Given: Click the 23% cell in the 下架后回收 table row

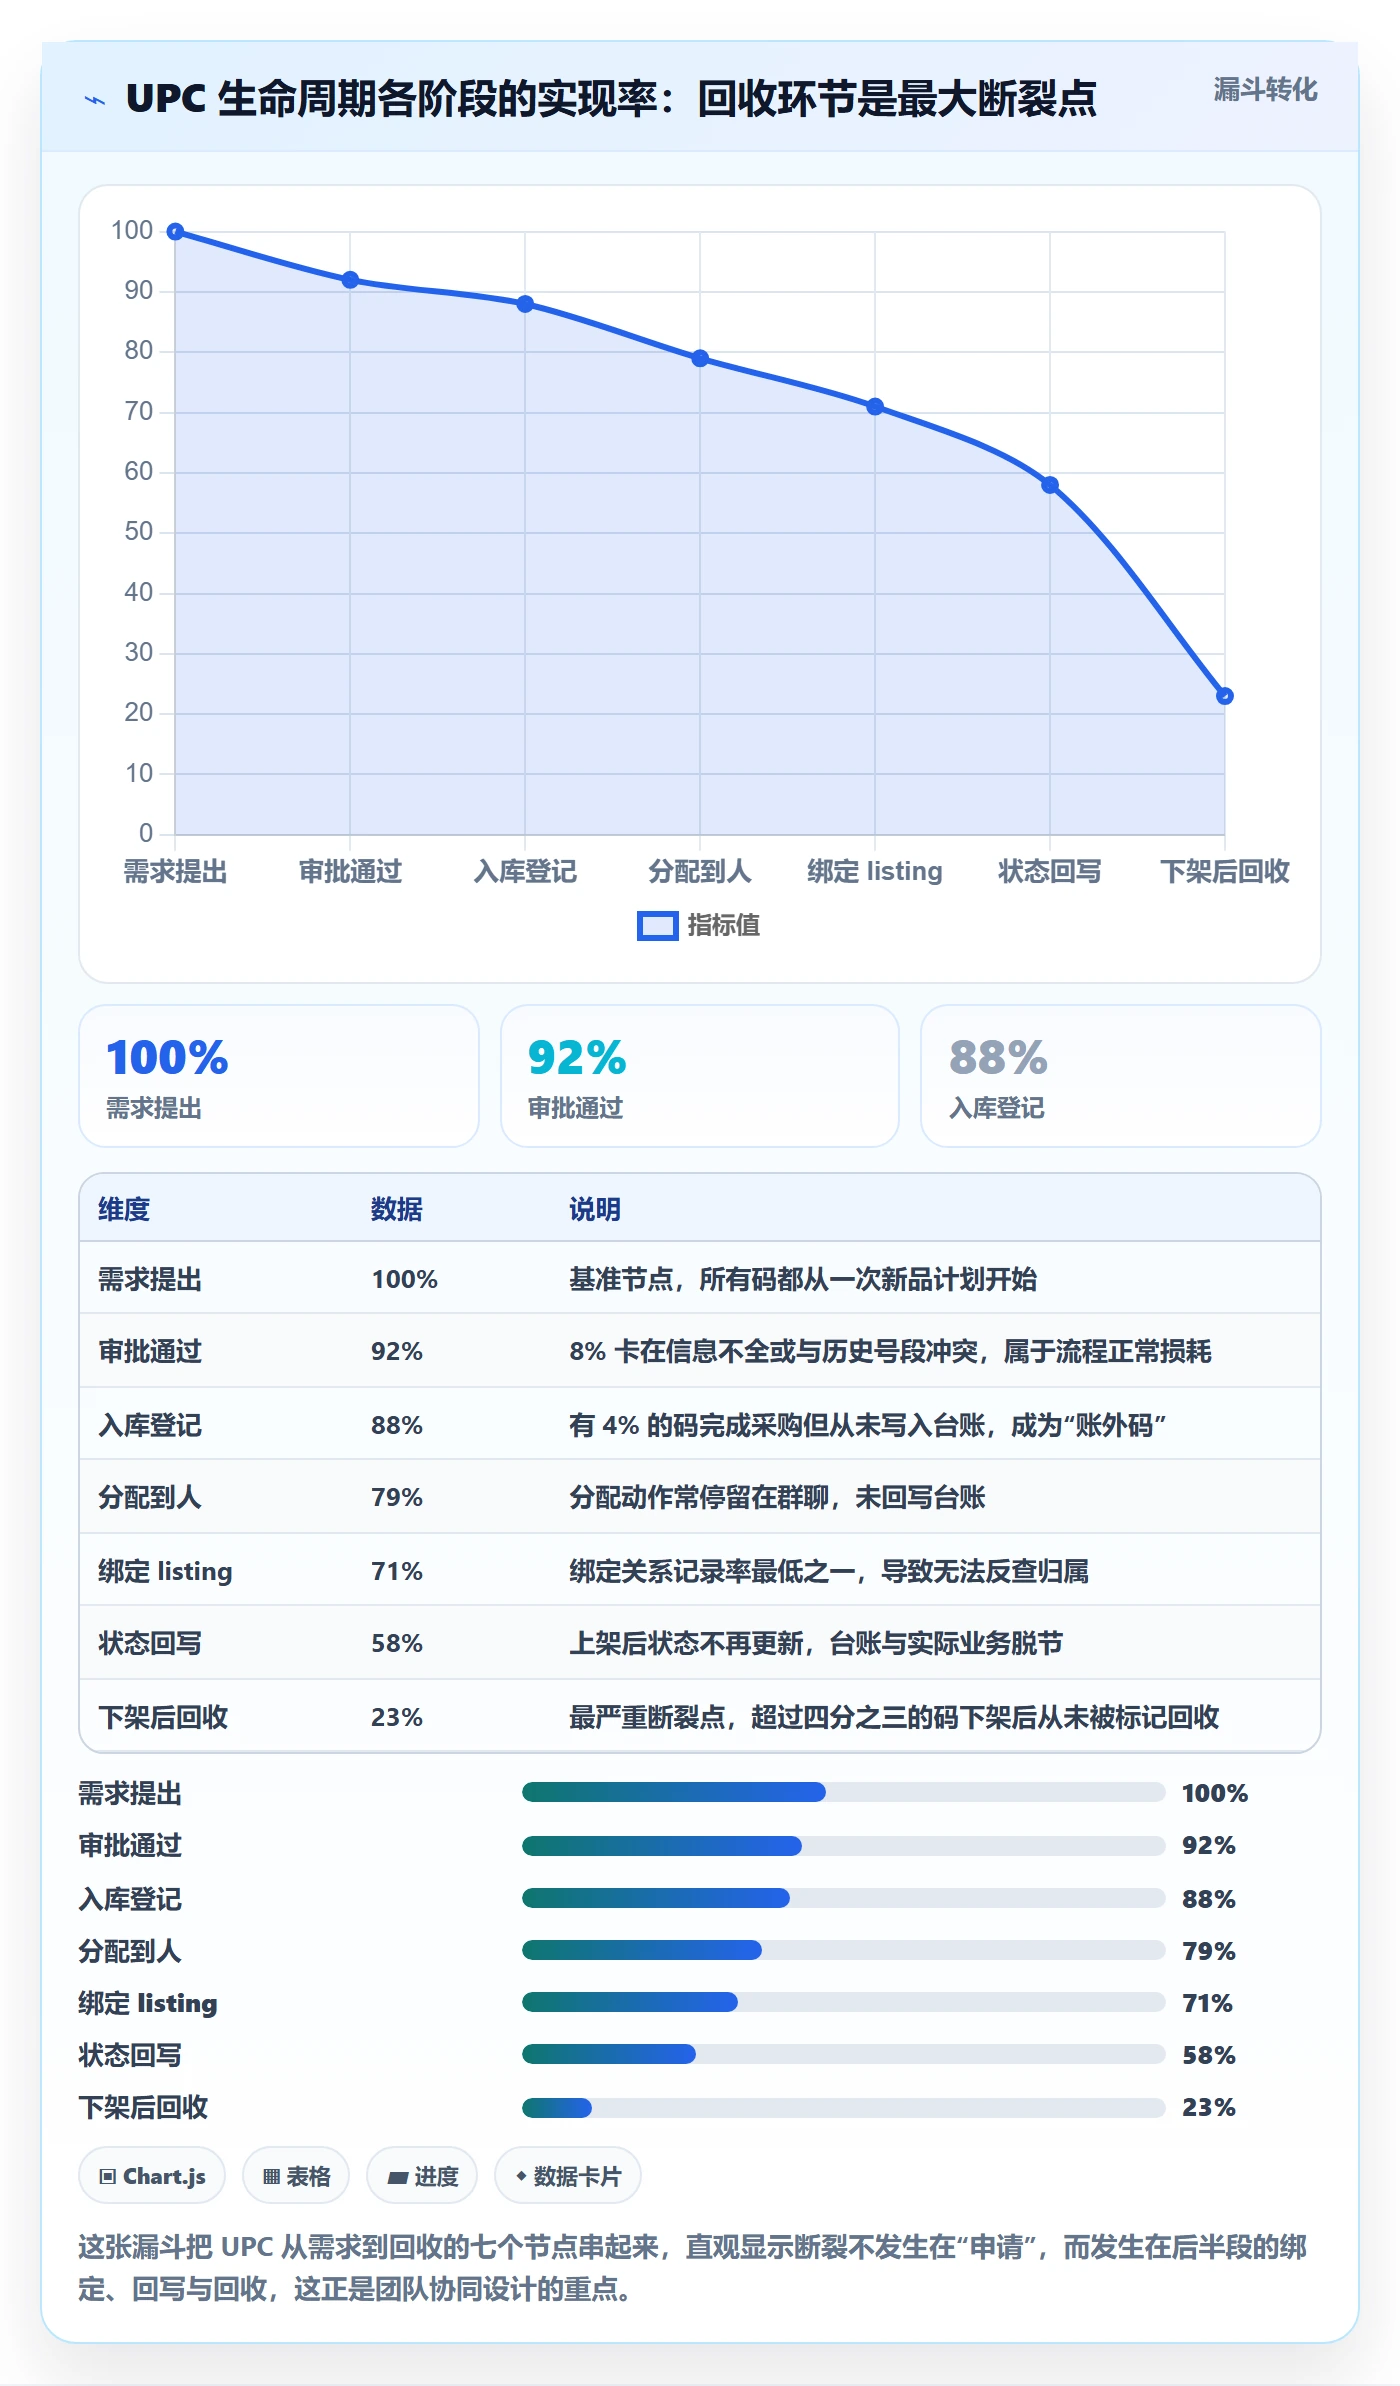Looking at the screenshot, I should pyautogui.click(x=397, y=1717).
